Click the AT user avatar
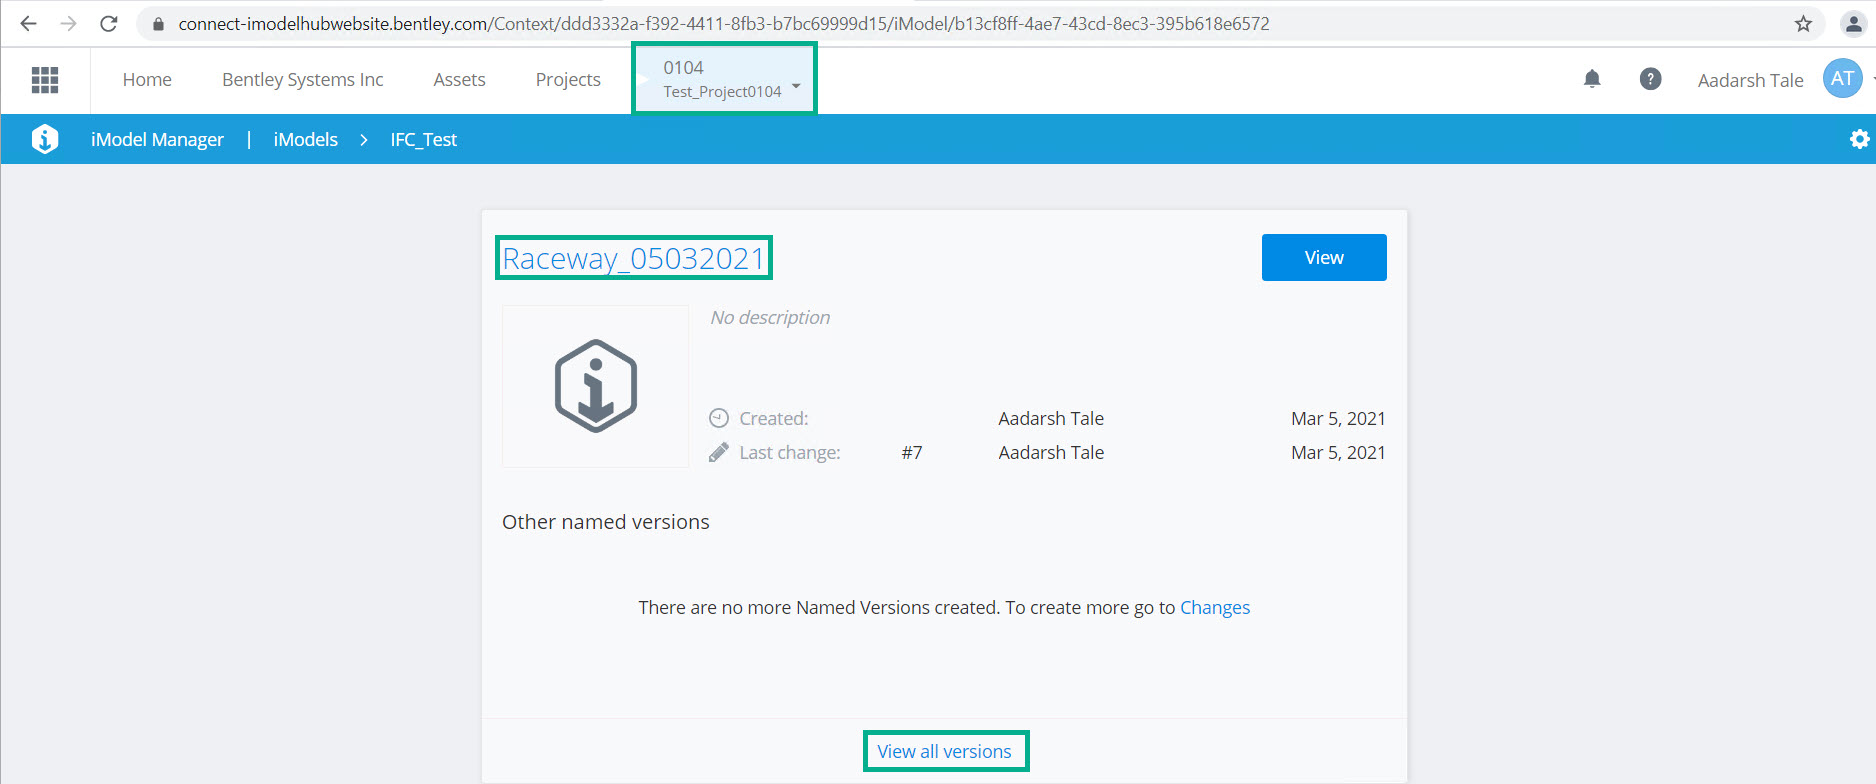The image size is (1876, 784). pyautogui.click(x=1842, y=79)
